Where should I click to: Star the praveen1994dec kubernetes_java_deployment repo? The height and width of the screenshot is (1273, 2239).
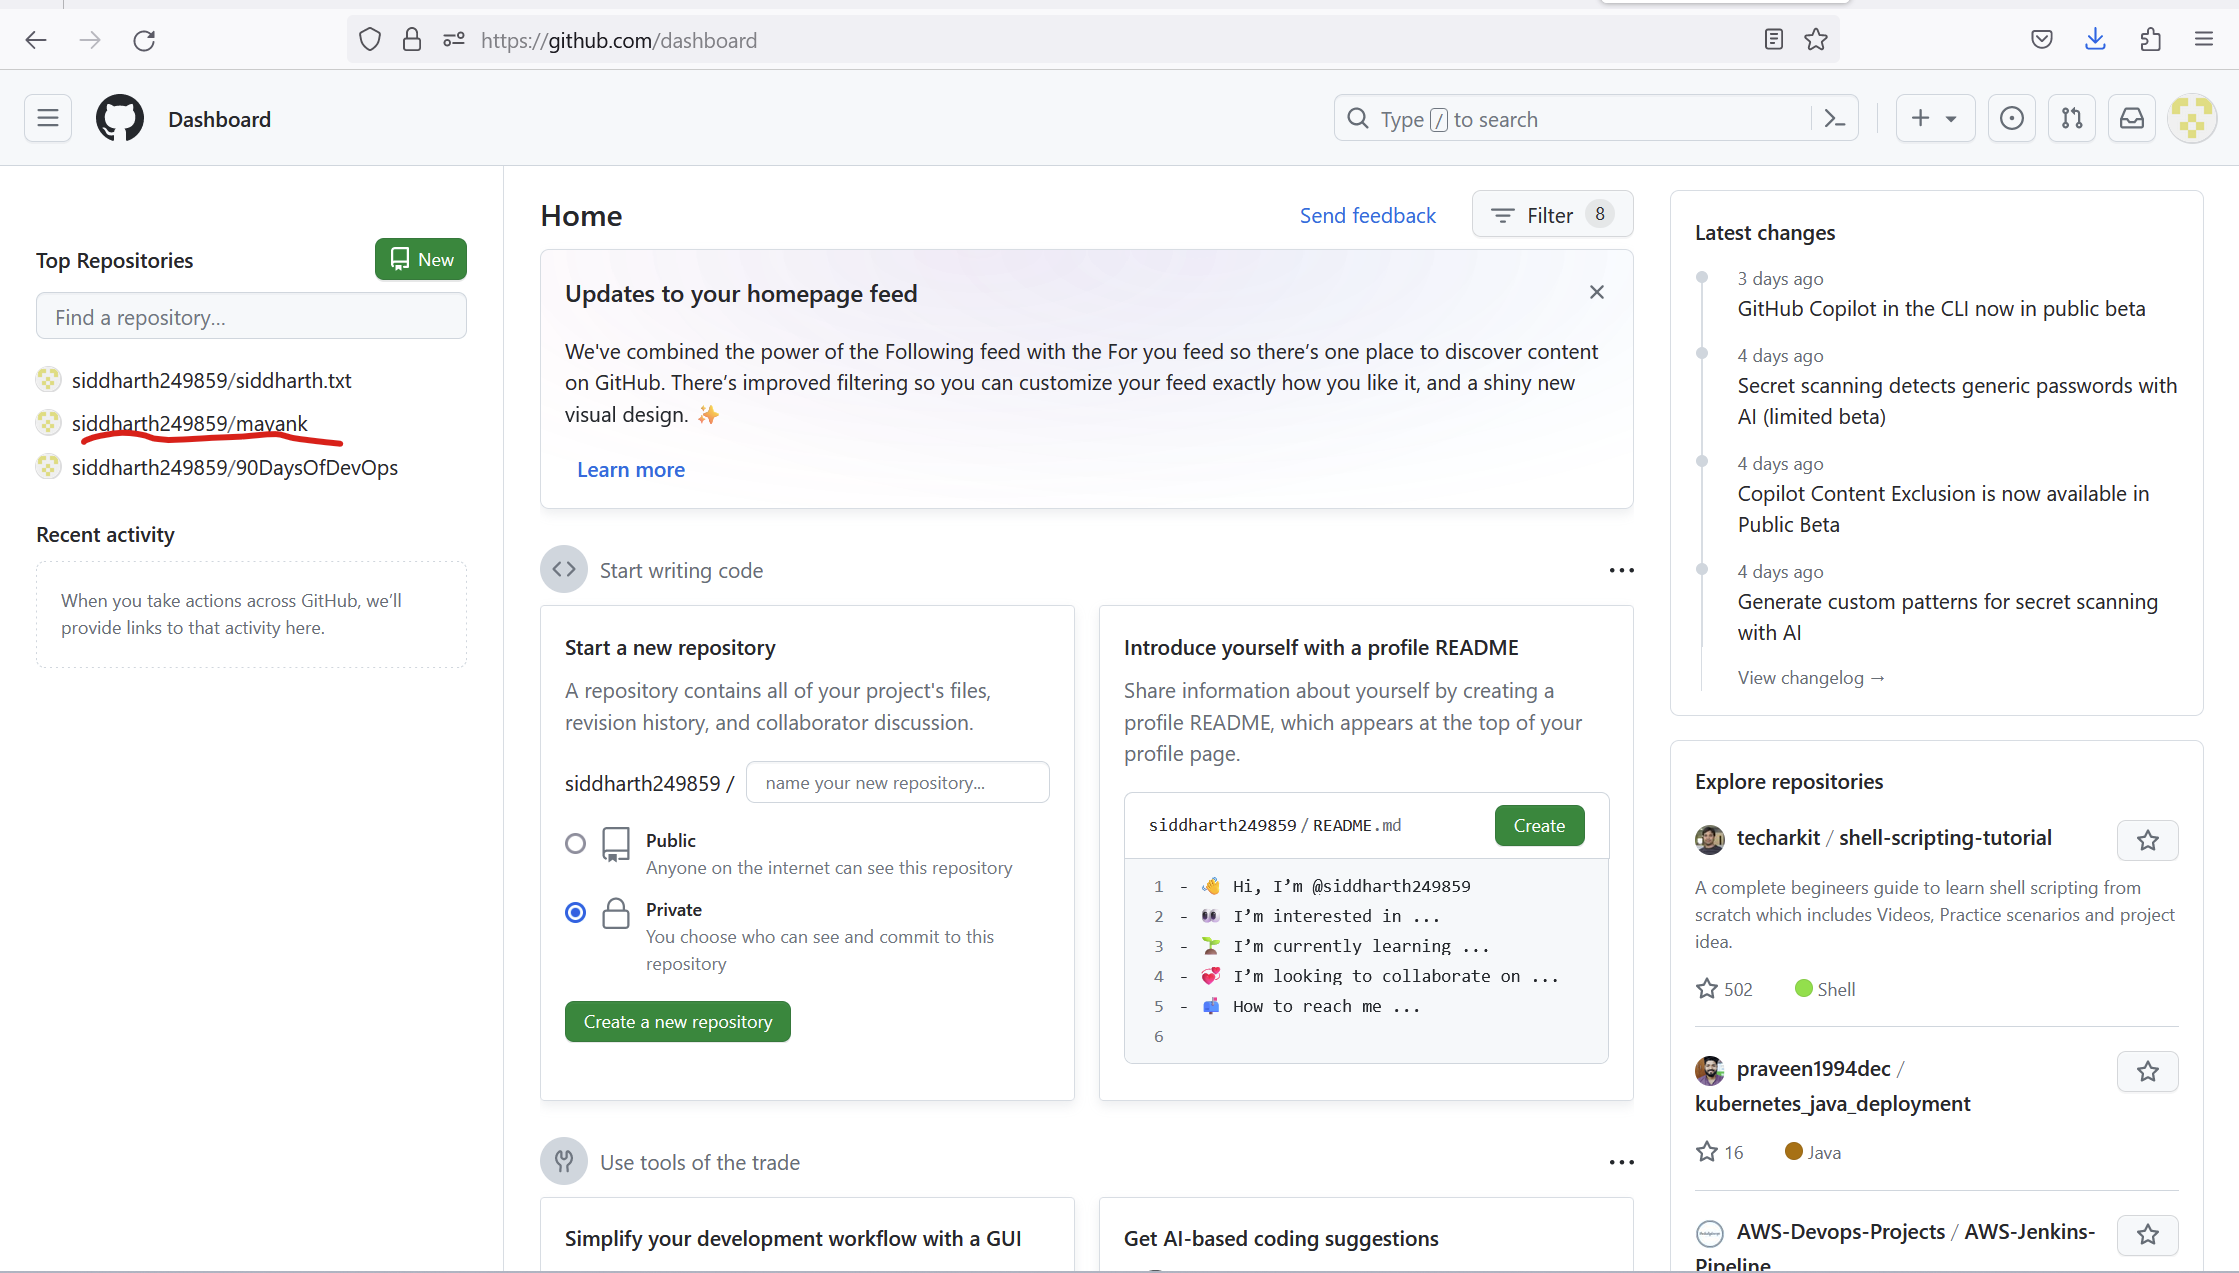click(2148, 1072)
